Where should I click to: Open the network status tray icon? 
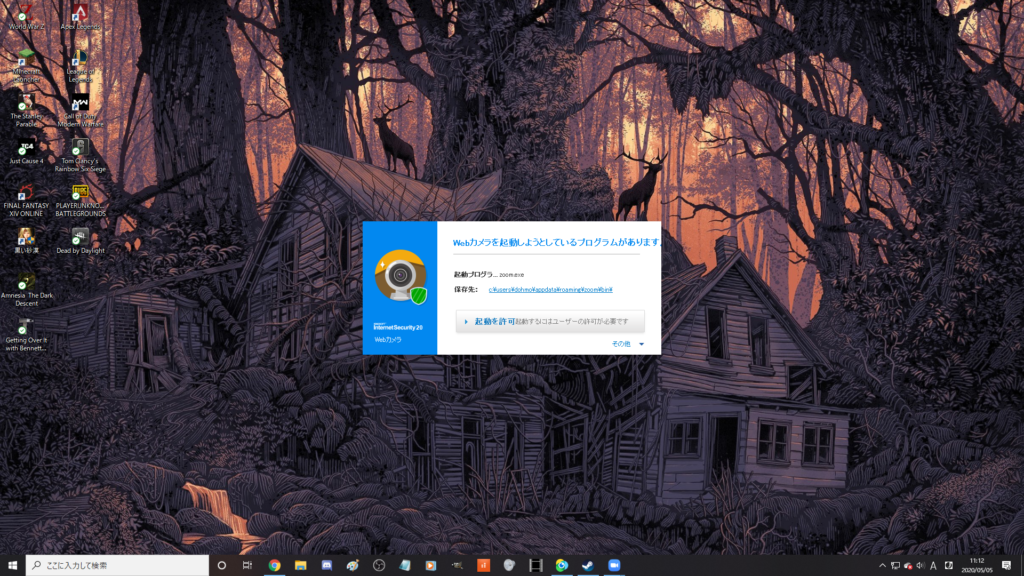coord(895,566)
